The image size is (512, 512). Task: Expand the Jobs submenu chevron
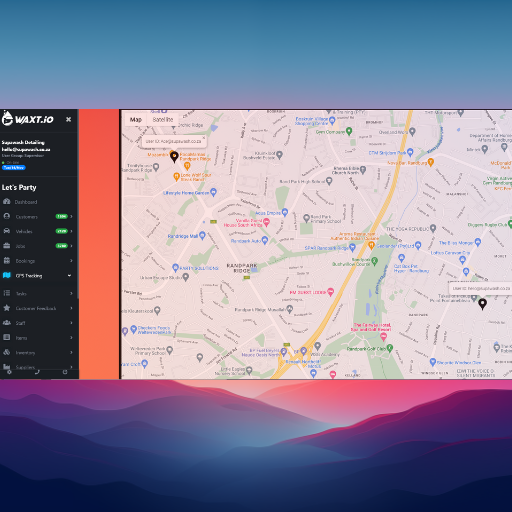pyautogui.click(x=71, y=246)
